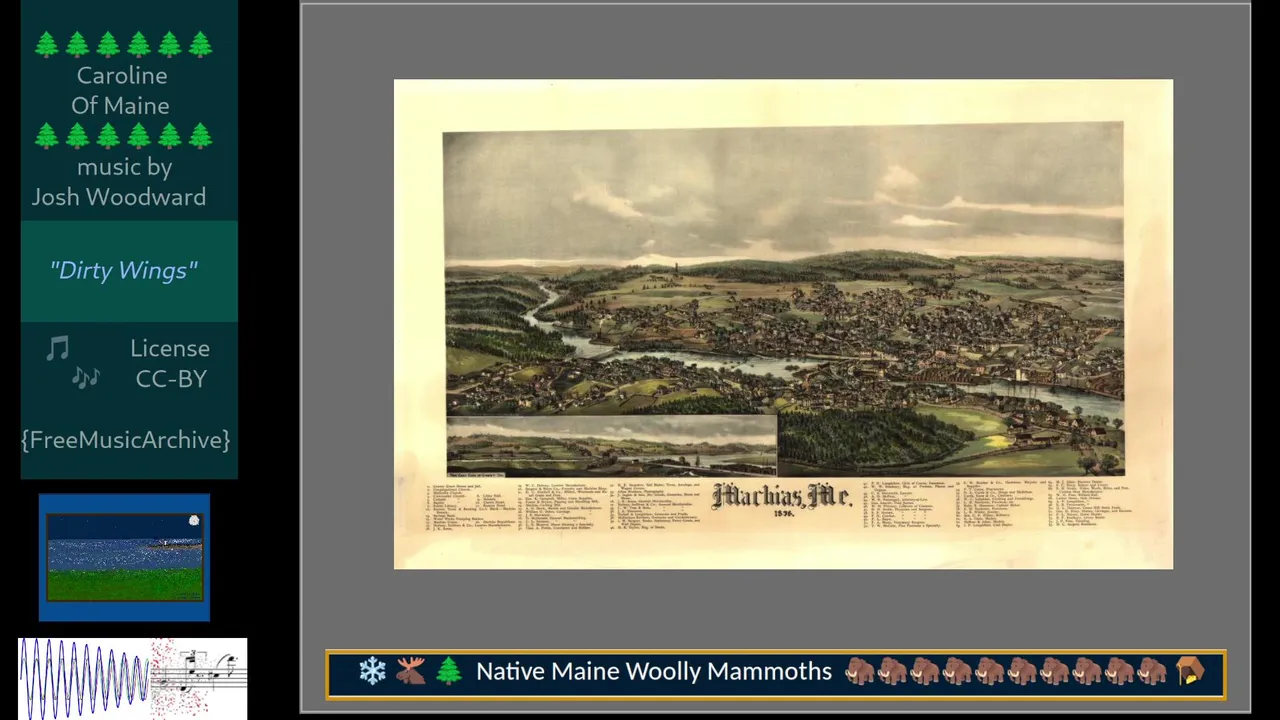
Task: Click the waveform and sheet music image
Action: click(x=132, y=679)
